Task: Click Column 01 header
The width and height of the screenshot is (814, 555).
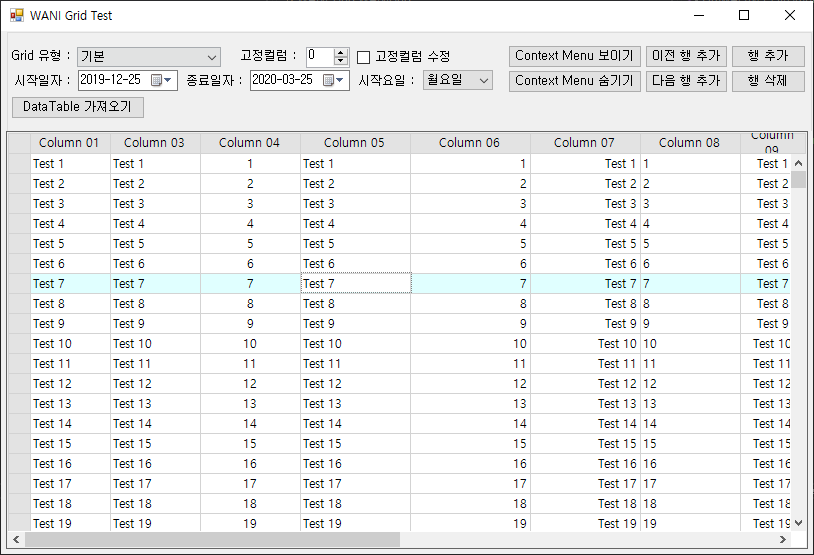Action: 70,143
